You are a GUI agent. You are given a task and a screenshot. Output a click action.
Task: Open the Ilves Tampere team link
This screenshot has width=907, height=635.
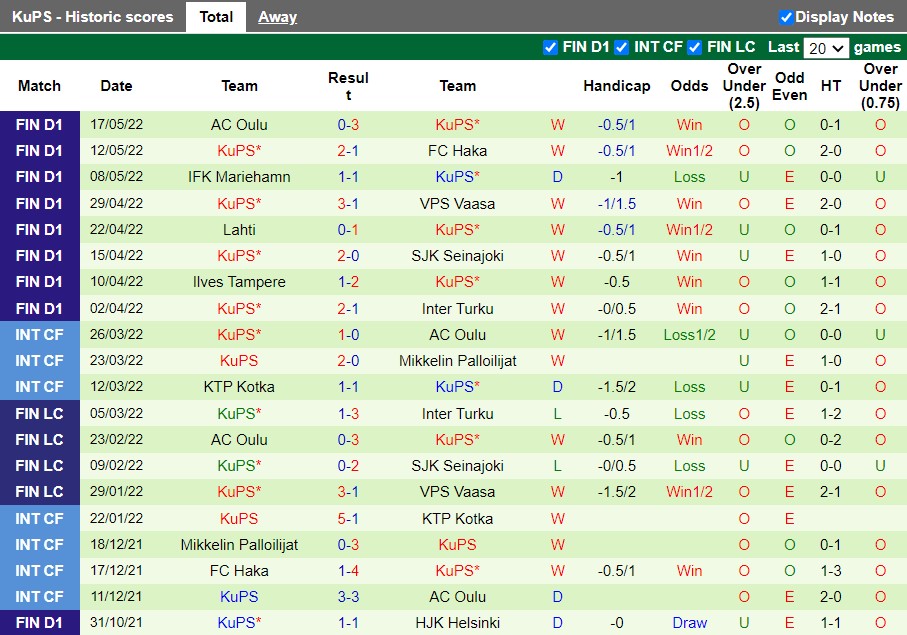point(239,282)
